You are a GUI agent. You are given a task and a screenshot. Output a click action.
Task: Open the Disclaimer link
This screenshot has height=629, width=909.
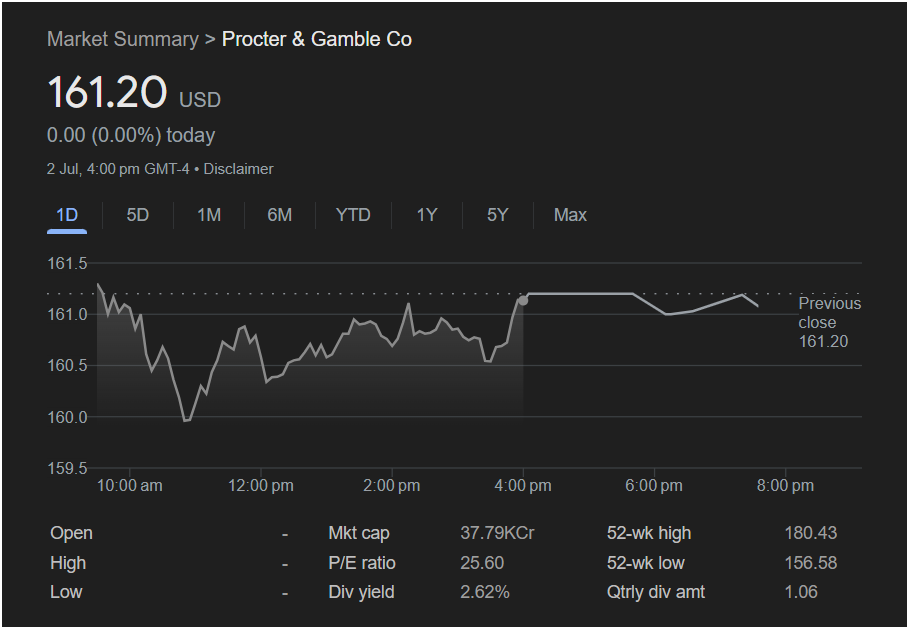[238, 169]
